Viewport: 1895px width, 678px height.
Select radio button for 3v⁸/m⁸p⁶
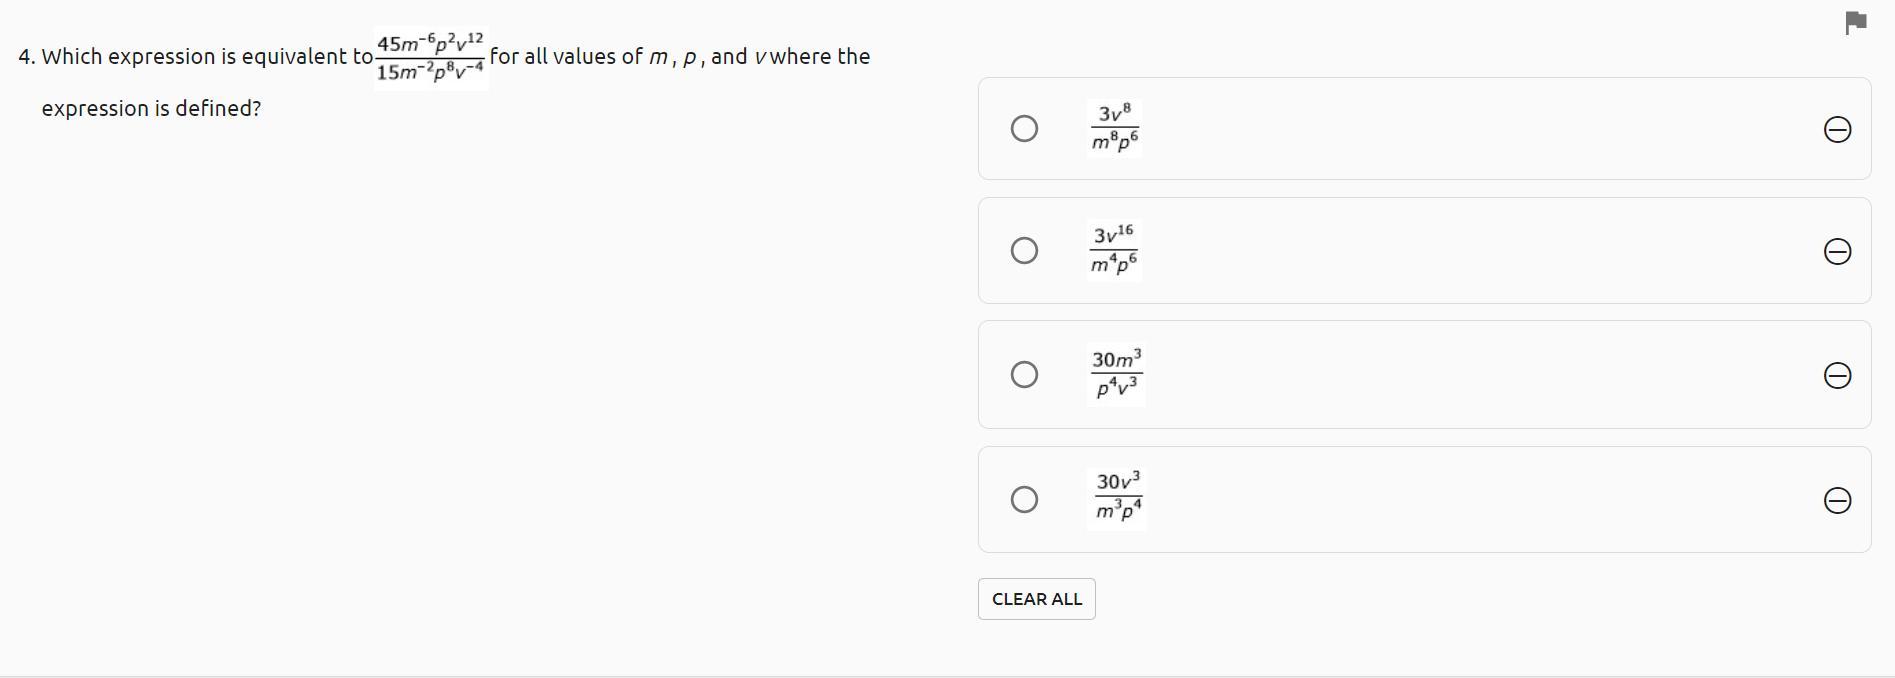click(1024, 129)
